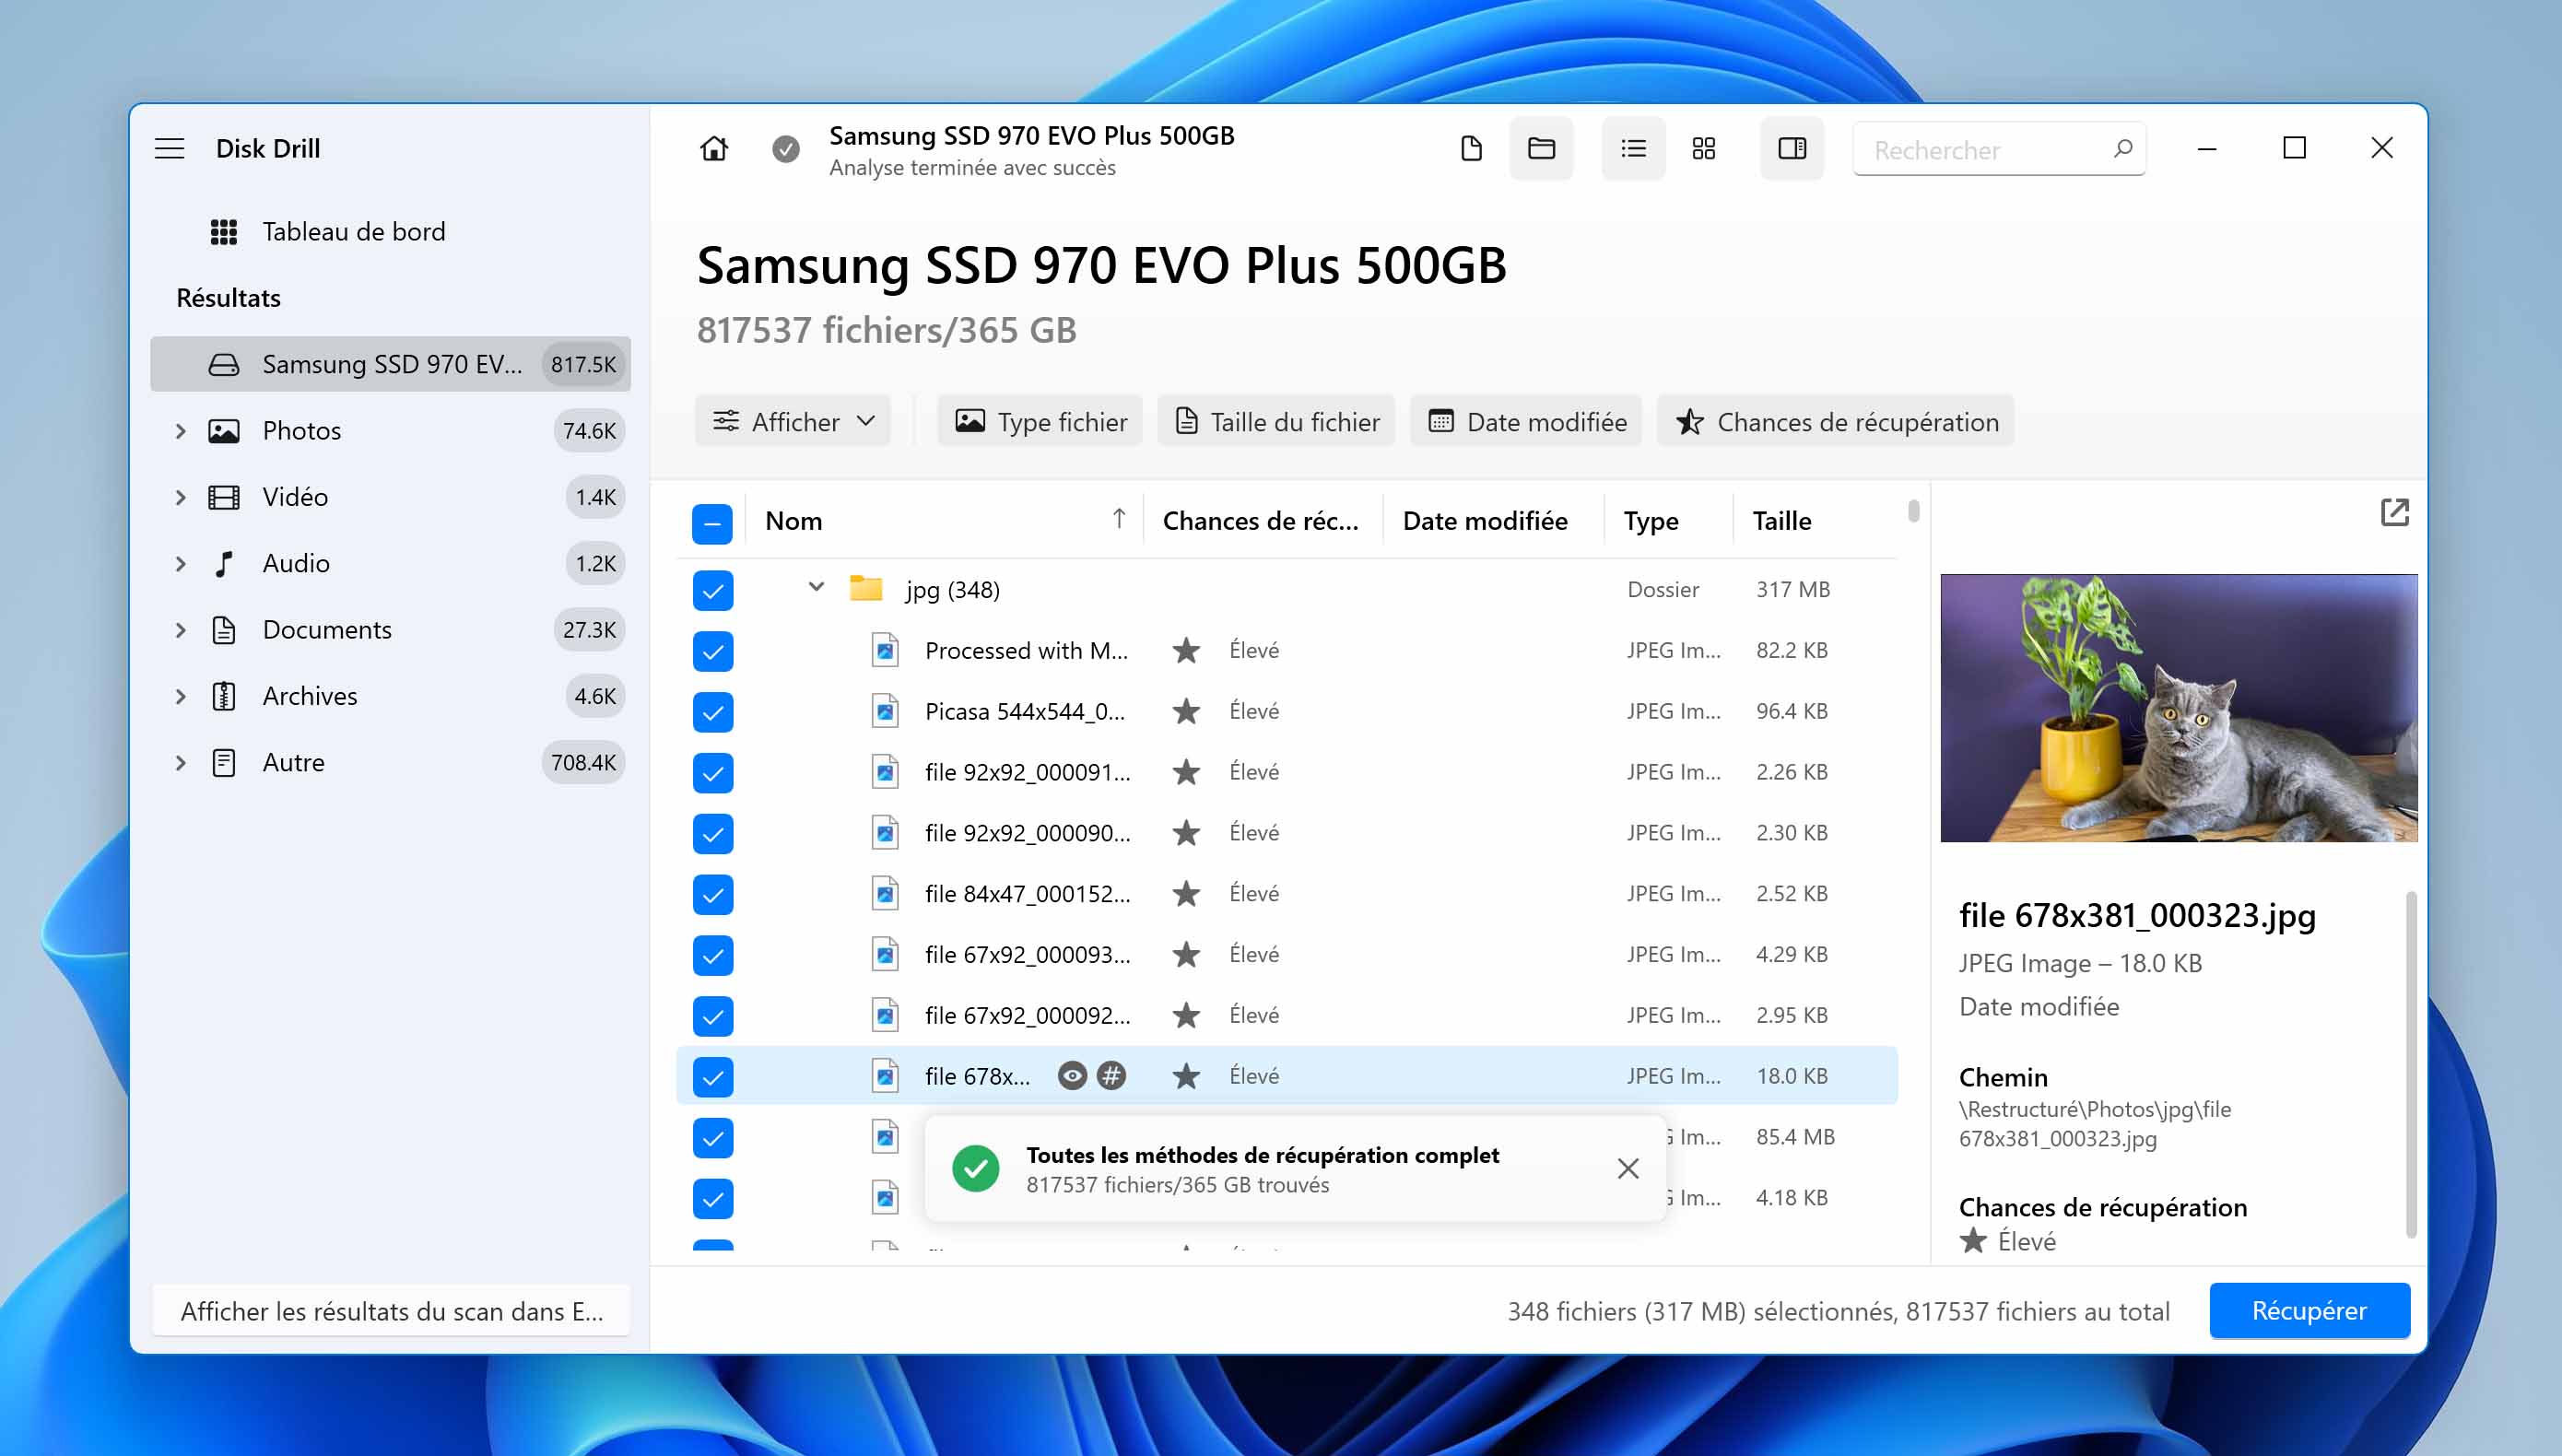Click the search magnifier icon
Viewport: 2562px width, 1456px height.
coord(2122,149)
